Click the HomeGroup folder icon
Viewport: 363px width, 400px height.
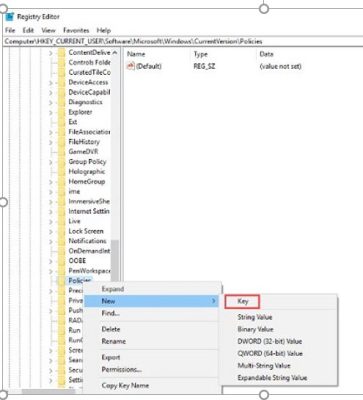tap(62, 182)
